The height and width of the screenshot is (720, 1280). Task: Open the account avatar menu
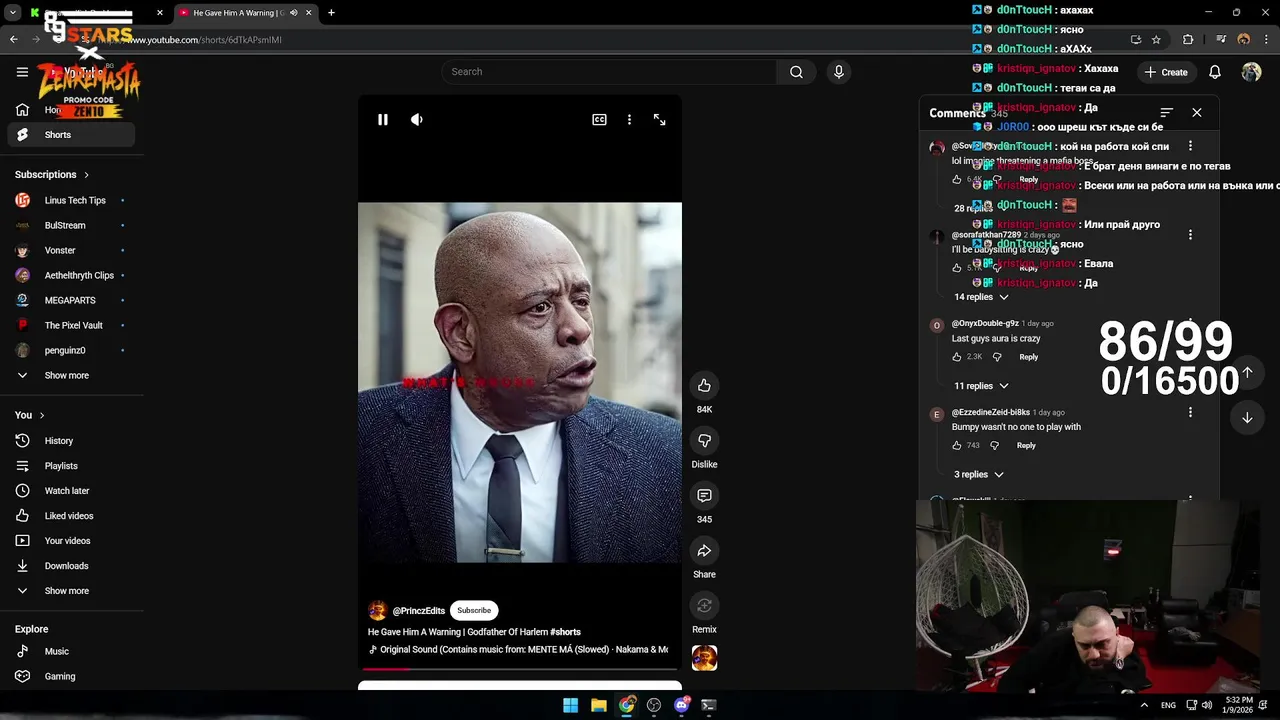tap(1251, 72)
